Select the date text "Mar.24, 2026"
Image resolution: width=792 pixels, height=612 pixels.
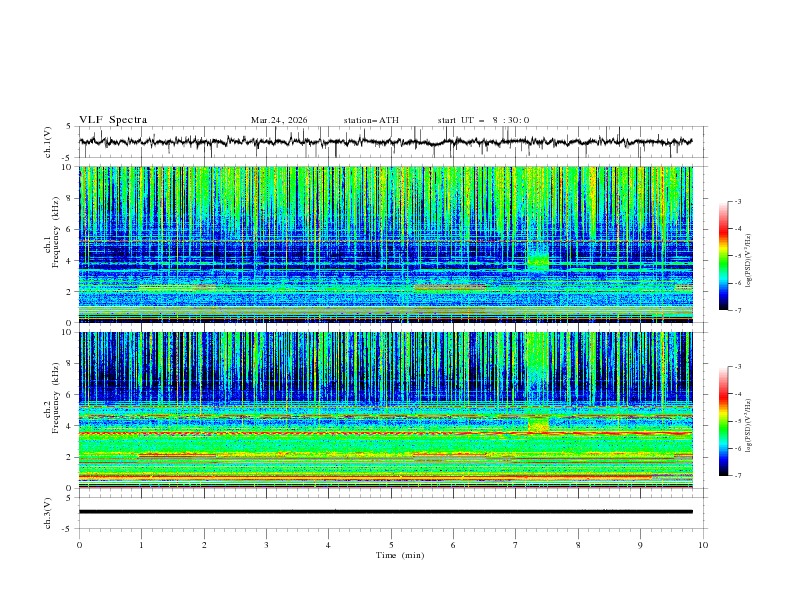[279, 120]
